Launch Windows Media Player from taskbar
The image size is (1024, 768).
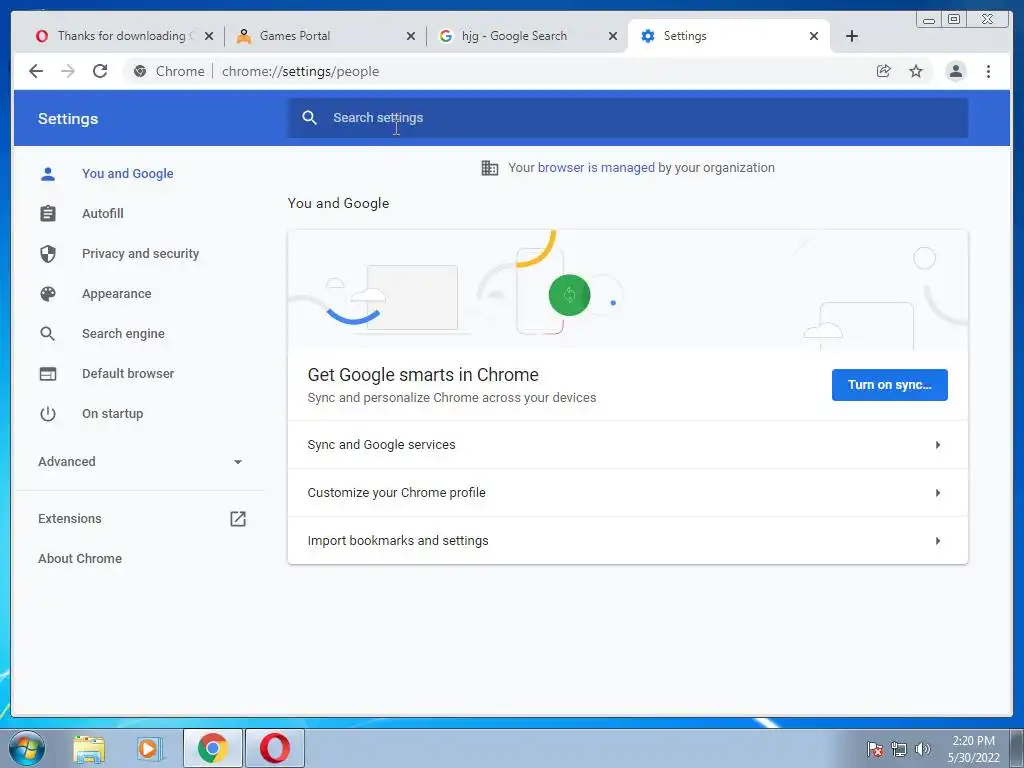click(150, 748)
